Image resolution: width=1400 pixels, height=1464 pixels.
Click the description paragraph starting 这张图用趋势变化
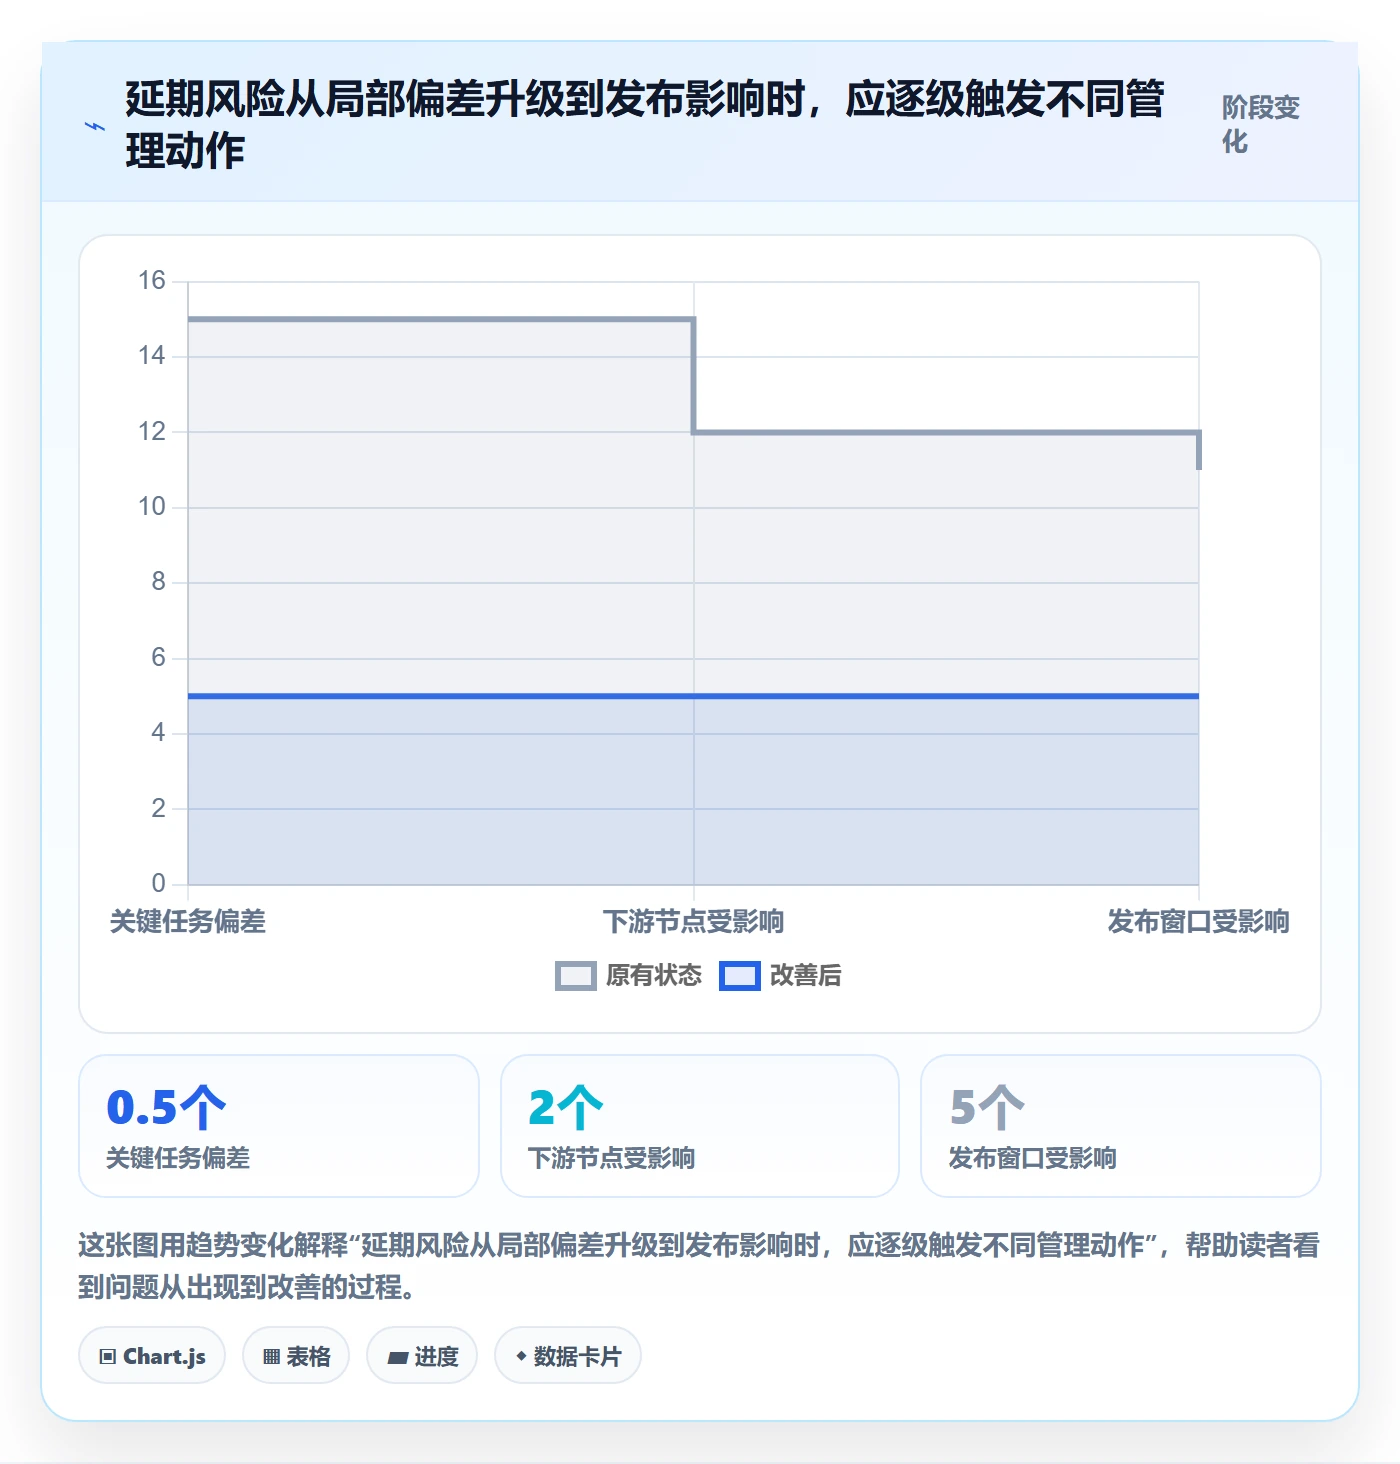(699, 1266)
